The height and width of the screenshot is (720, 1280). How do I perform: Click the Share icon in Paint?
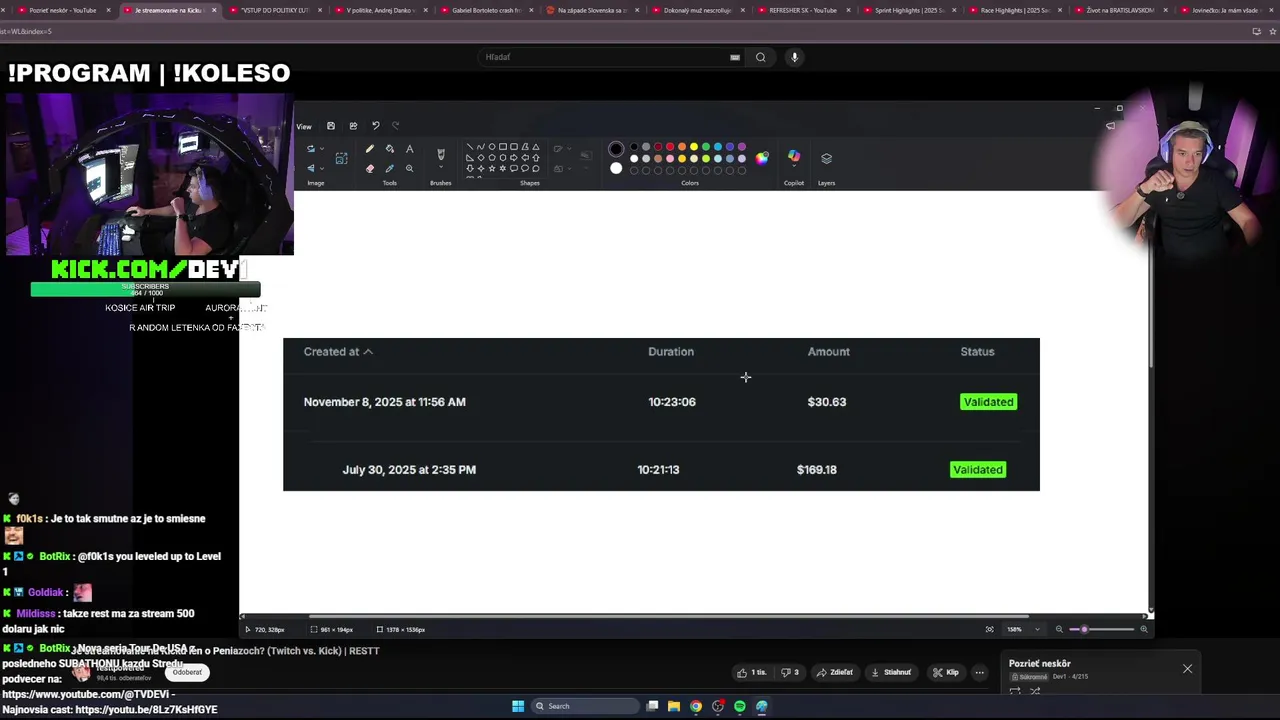(353, 126)
